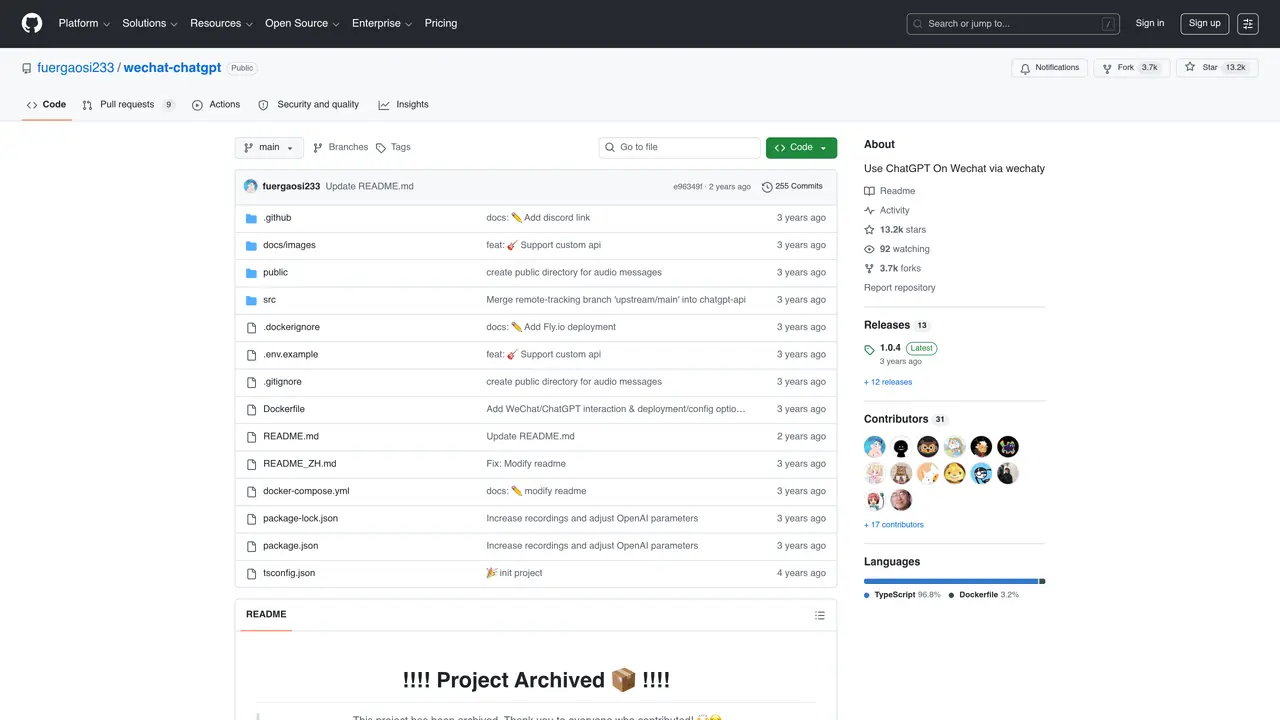The height and width of the screenshot is (720, 1280).
Task: Open the Open Source header menu
Action: click(302, 23)
